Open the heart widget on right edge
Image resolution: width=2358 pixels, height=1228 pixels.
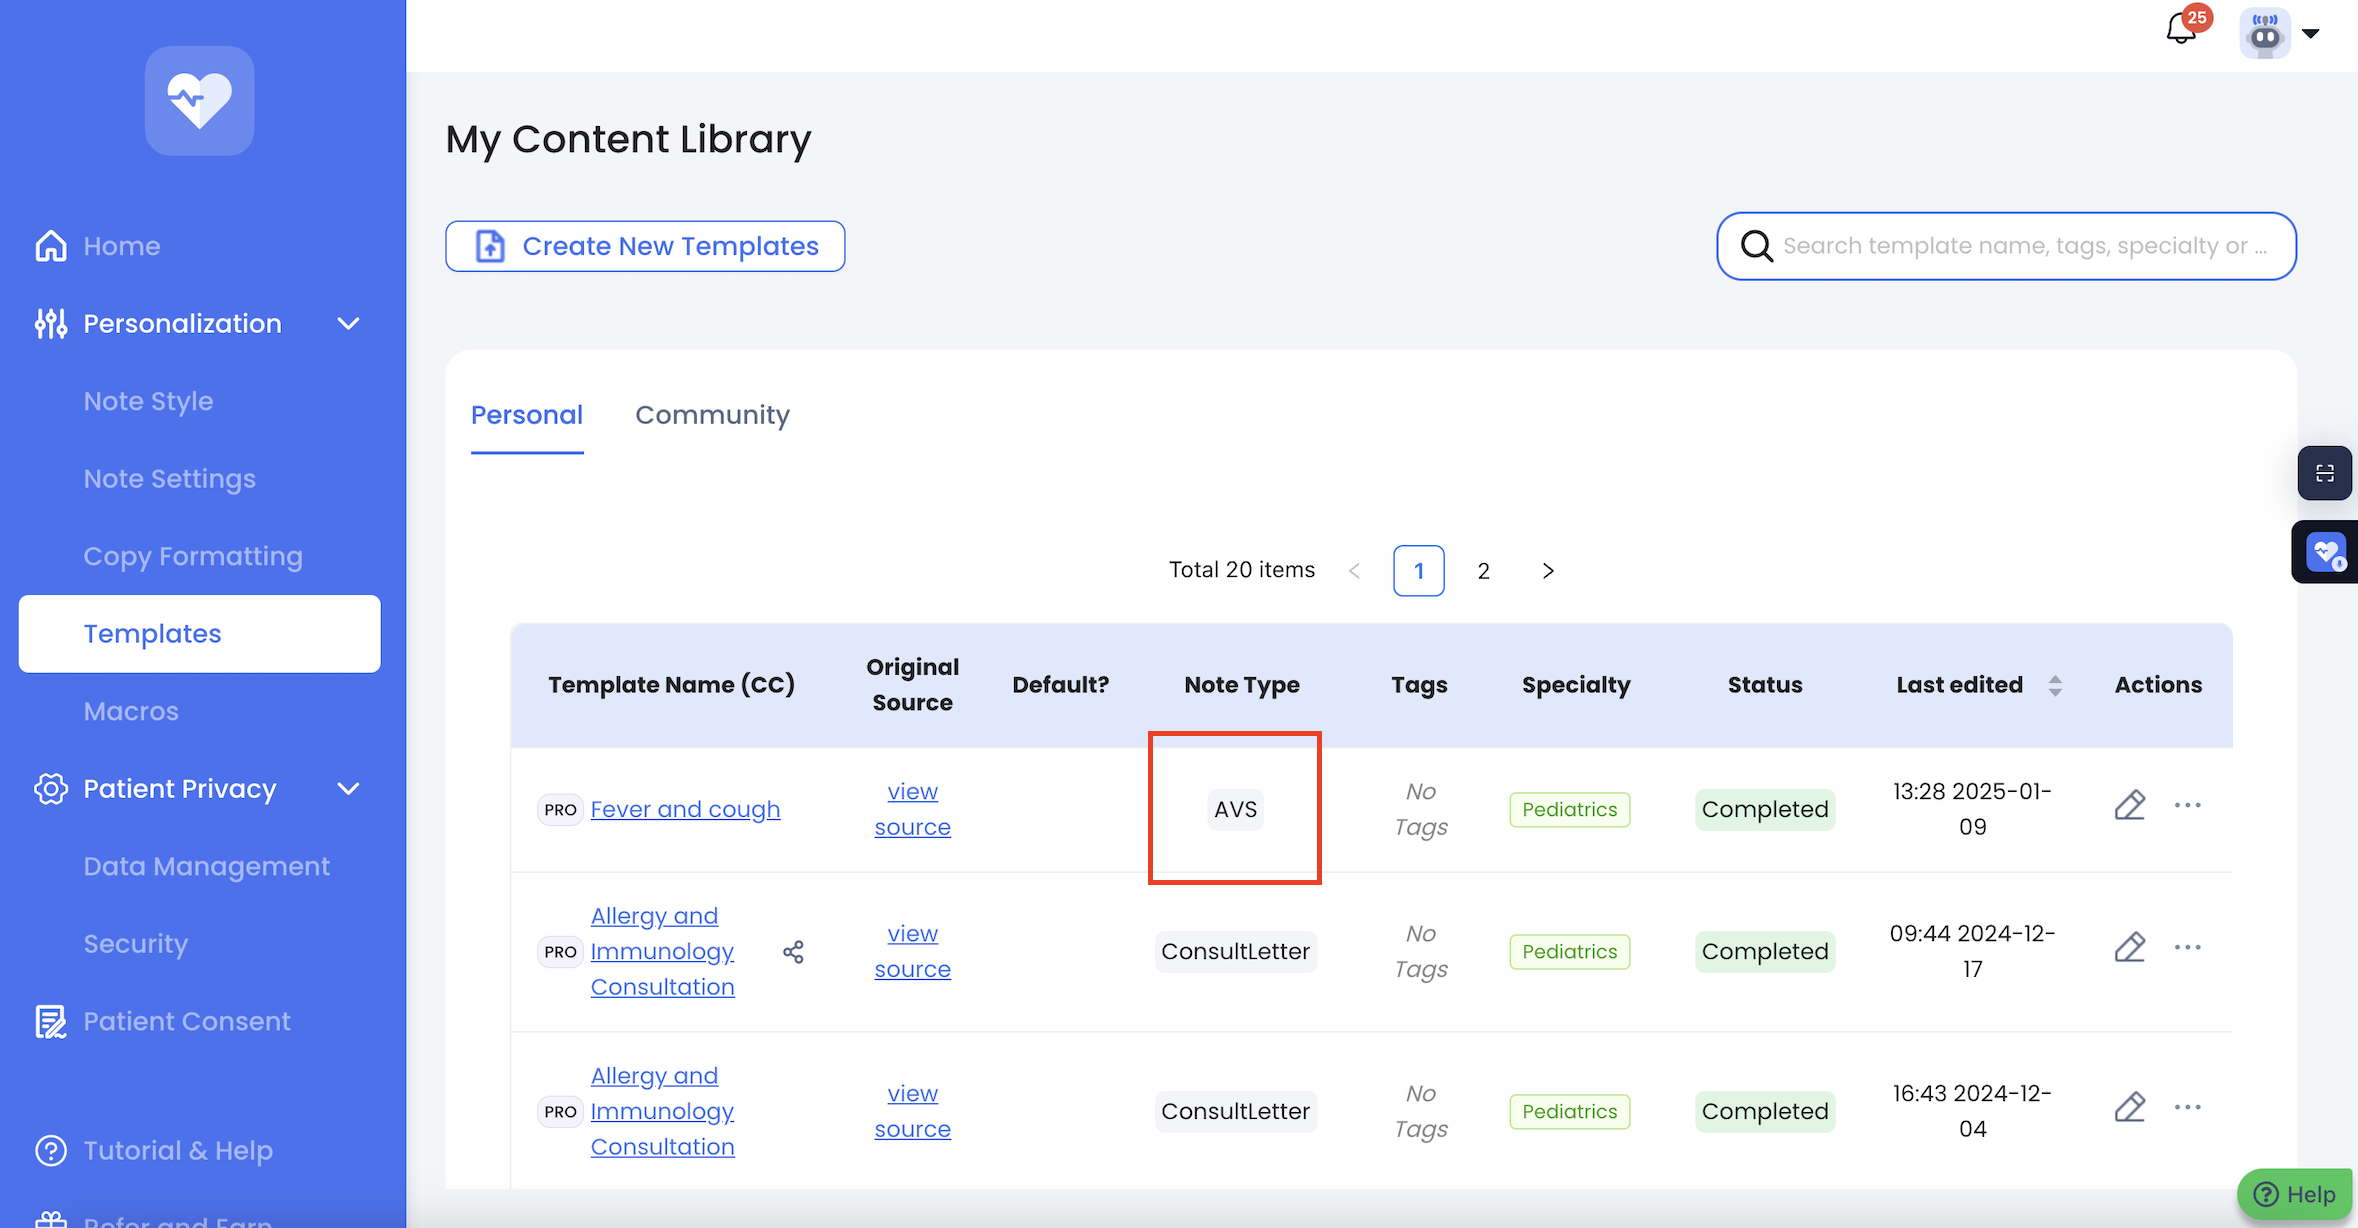(x=2325, y=552)
